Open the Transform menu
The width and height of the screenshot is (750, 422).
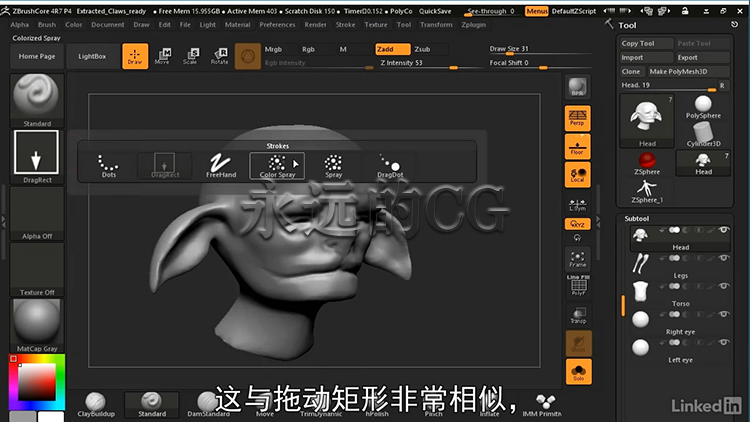[x=436, y=24]
